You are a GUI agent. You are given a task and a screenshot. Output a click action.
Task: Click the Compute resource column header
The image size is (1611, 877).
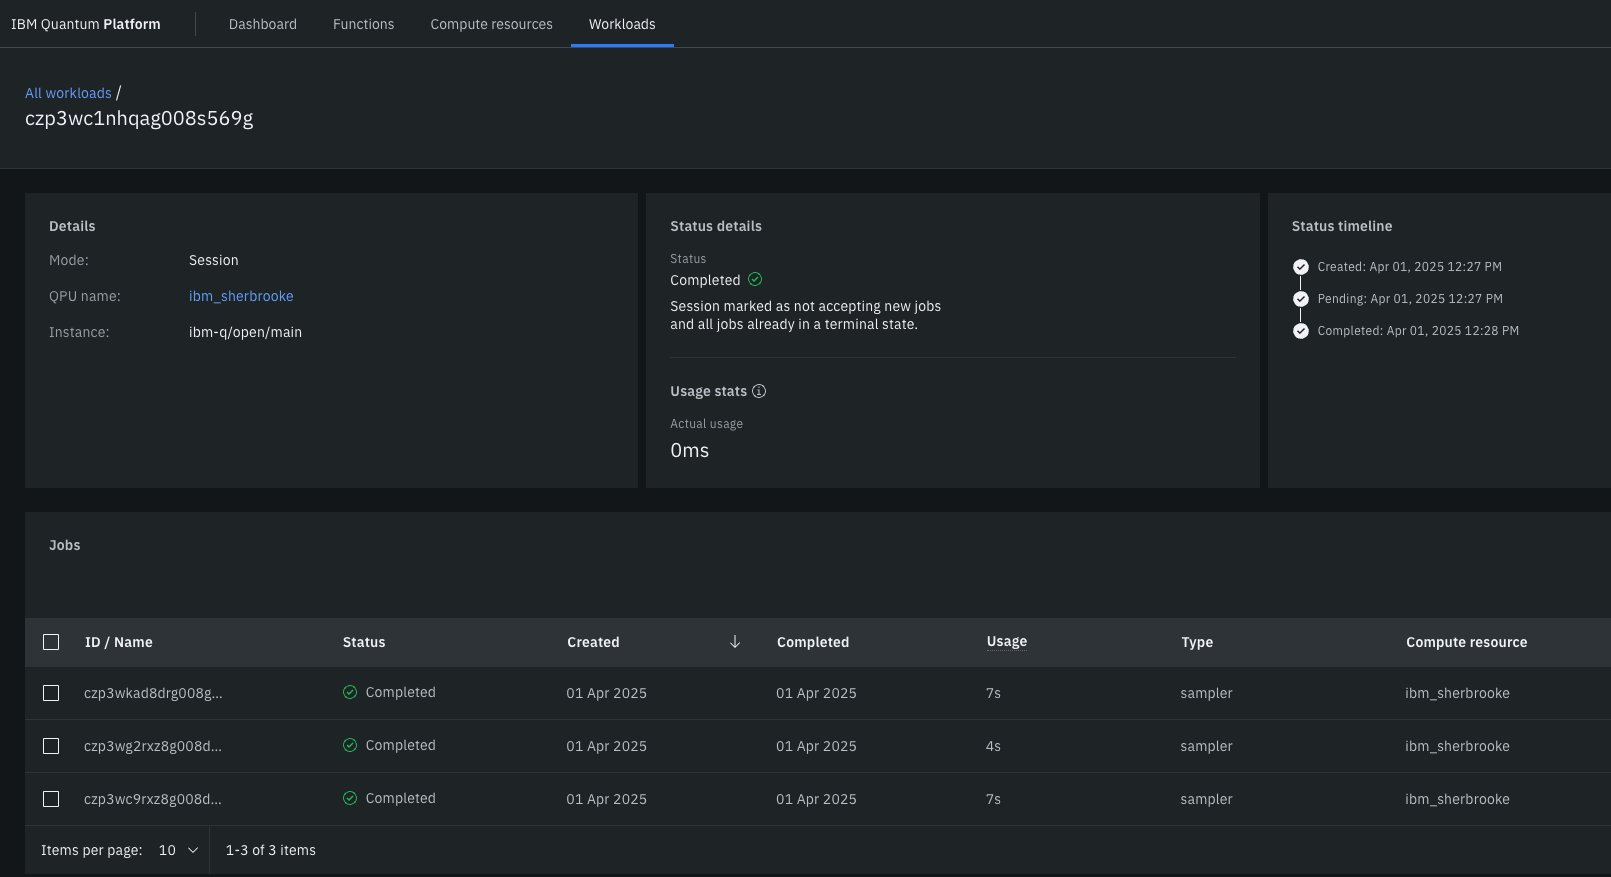pos(1467,642)
